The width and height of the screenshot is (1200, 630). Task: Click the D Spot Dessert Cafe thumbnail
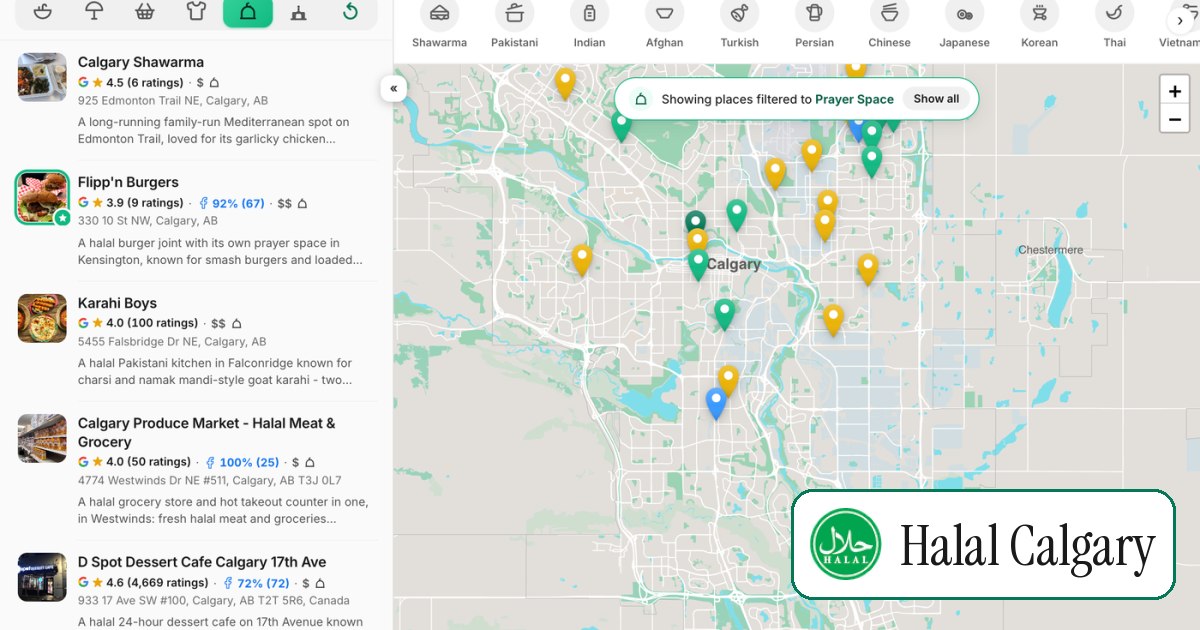point(42,577)
